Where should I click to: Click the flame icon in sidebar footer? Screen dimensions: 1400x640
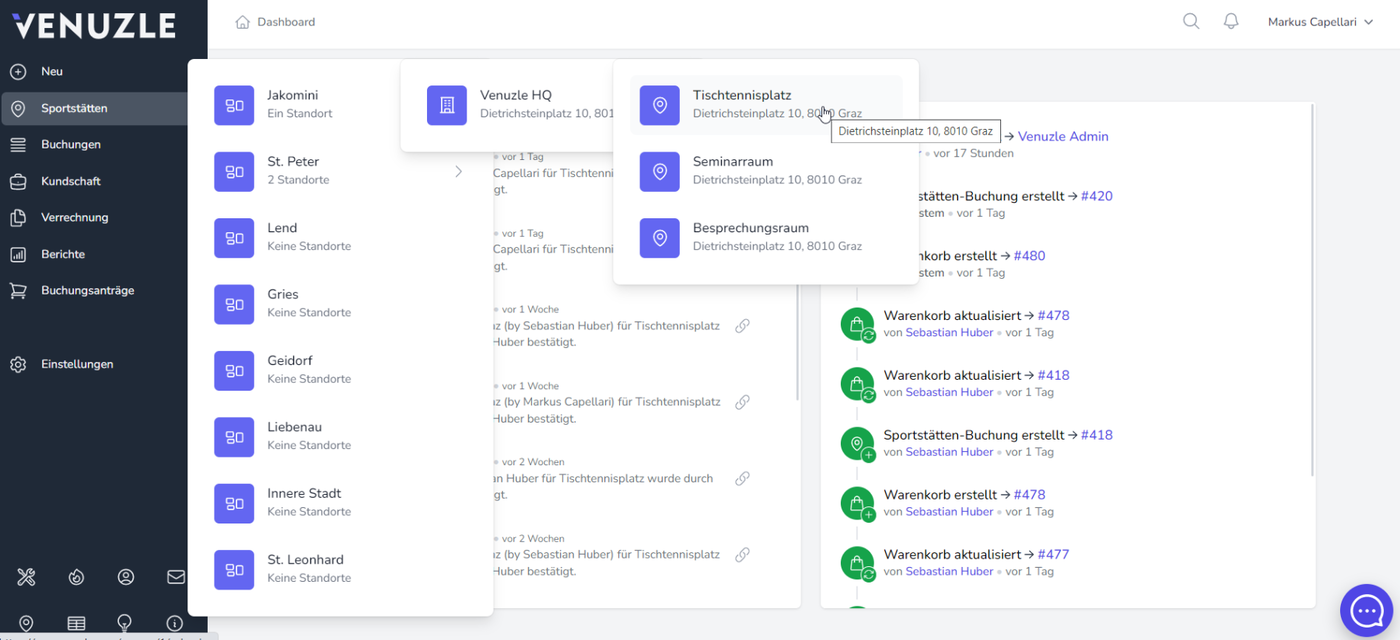tap(76, 577)
